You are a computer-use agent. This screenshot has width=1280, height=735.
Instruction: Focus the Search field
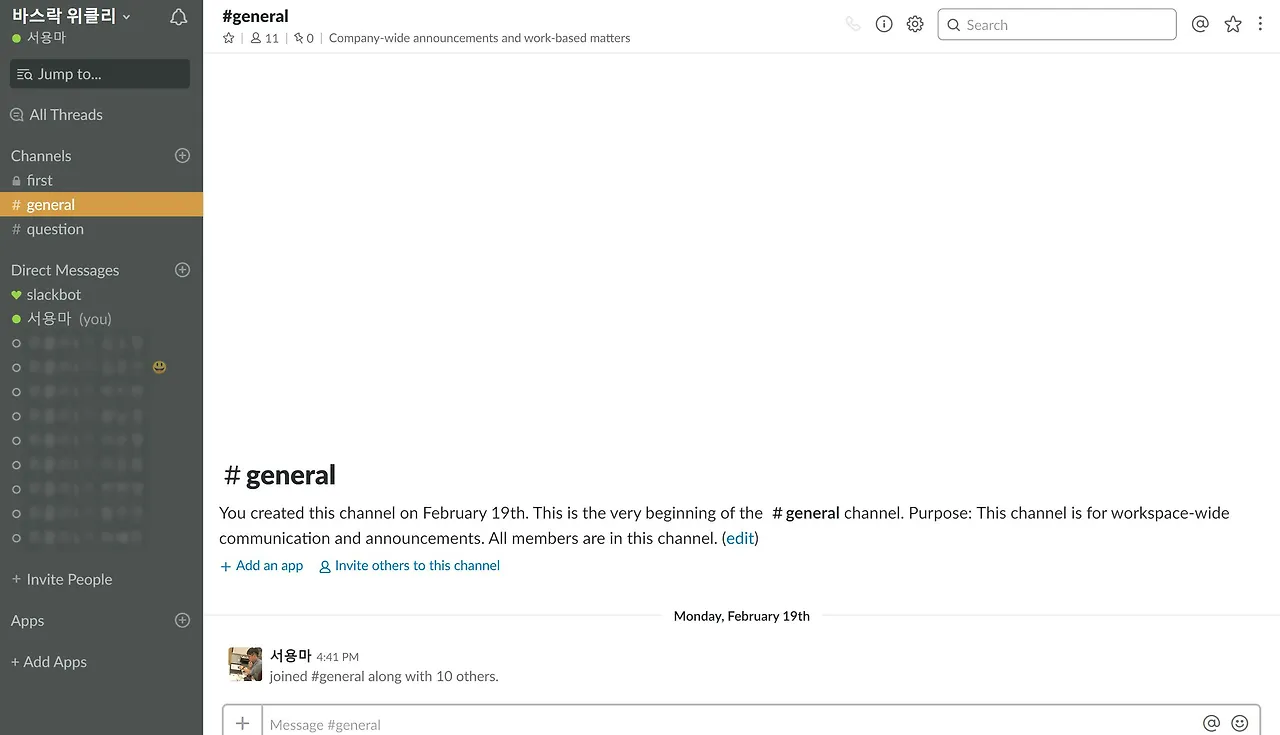point(1057,24)
